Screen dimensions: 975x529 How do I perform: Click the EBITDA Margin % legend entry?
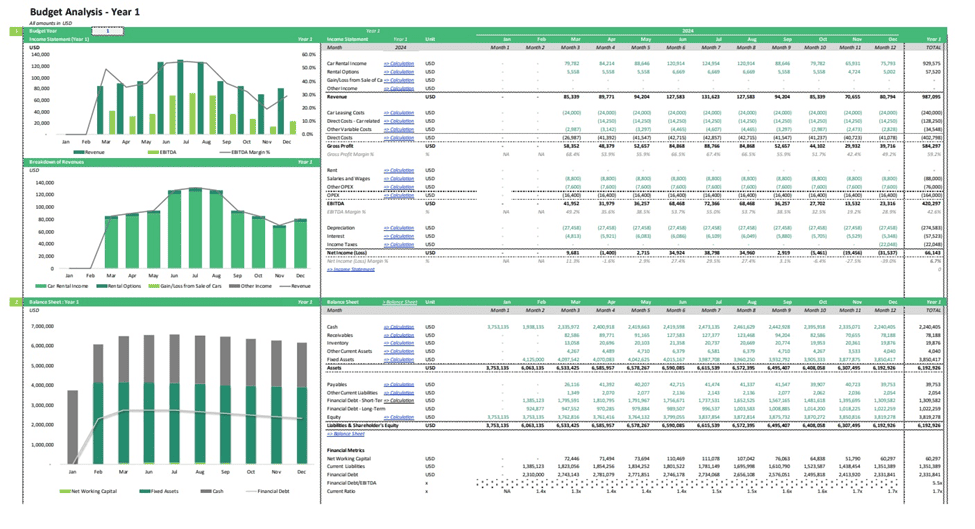tap(244, 152)
